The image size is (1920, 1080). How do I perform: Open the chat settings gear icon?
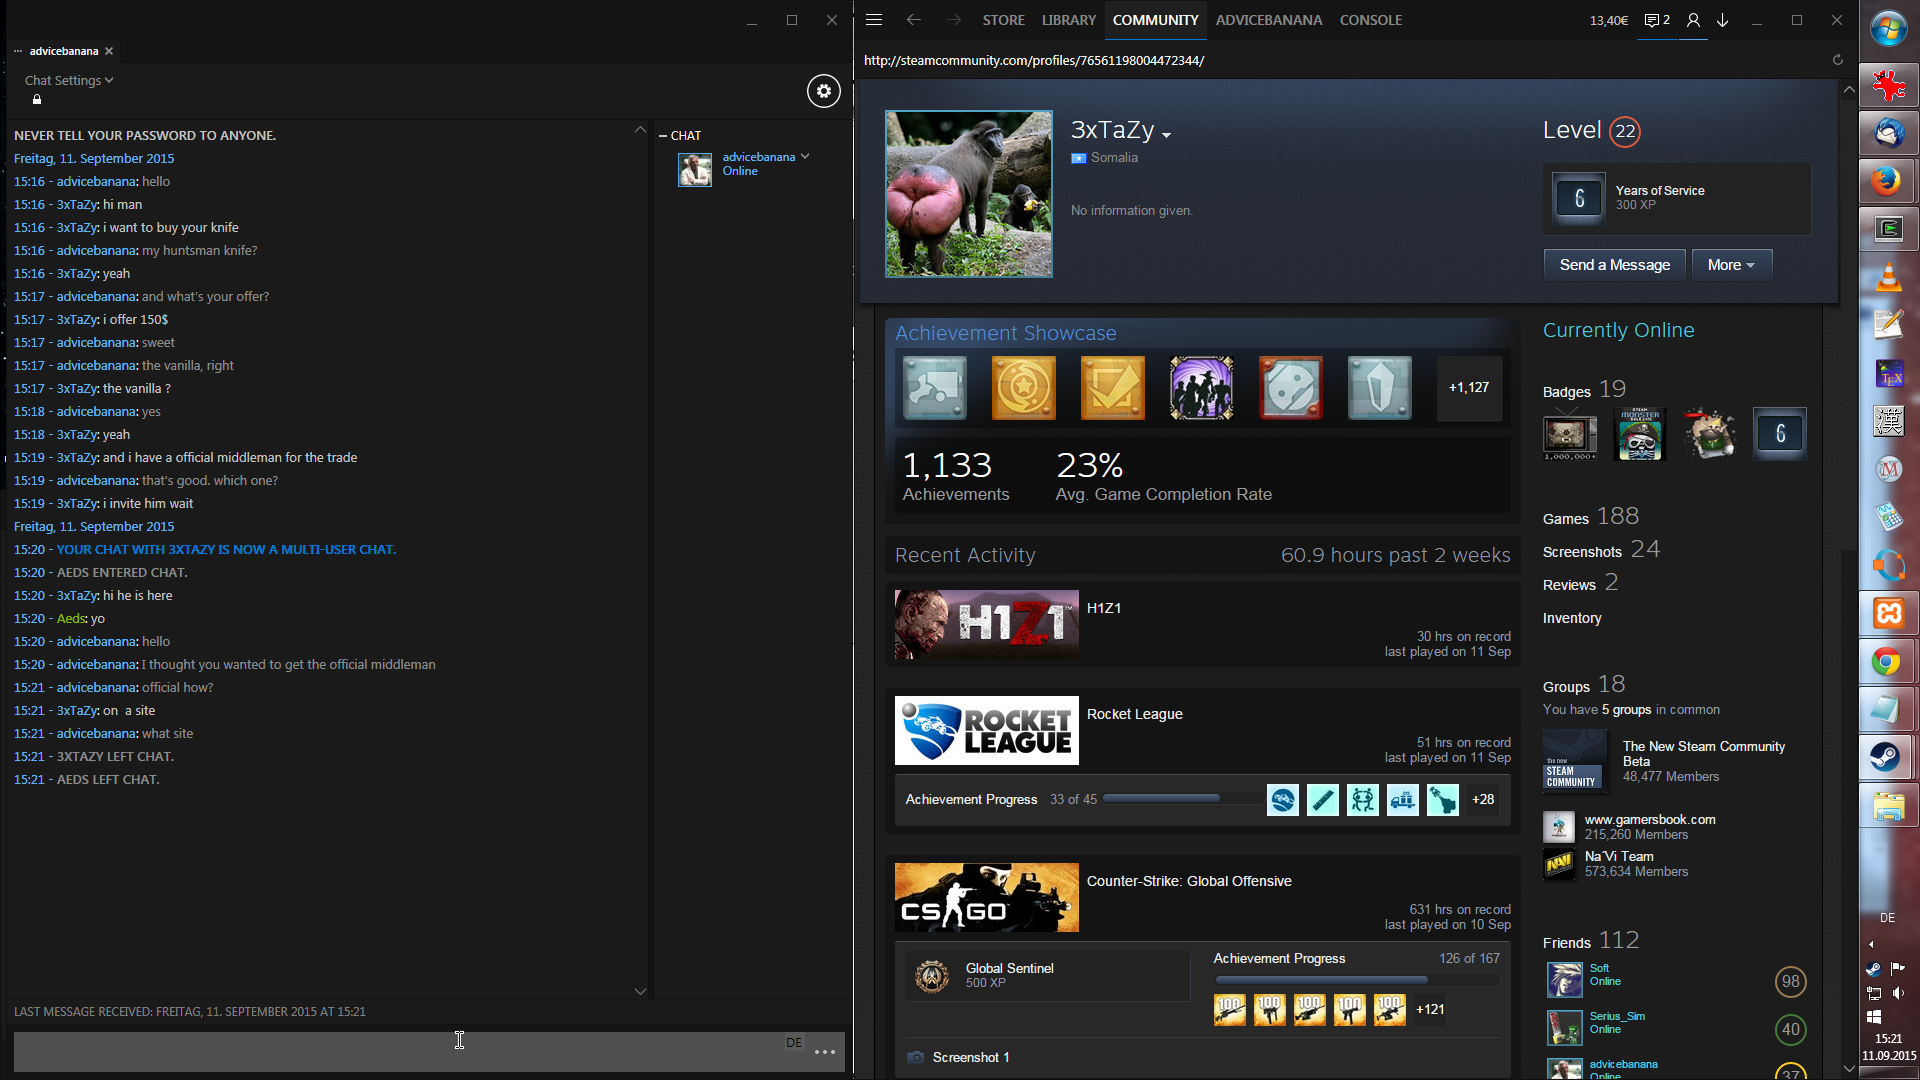(x=823, y=91)
